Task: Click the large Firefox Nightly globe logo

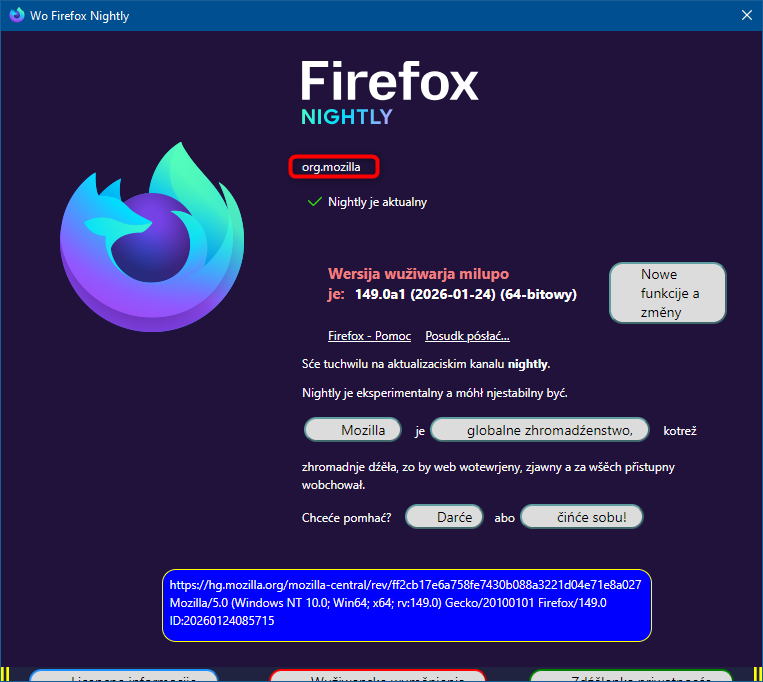Action: pyautogui.click(x=152, y=237)
